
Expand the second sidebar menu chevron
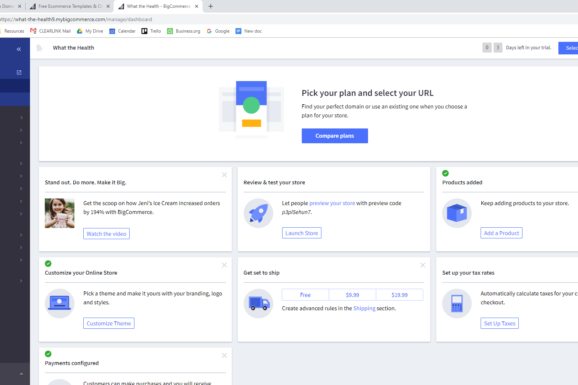click(21, 130)
